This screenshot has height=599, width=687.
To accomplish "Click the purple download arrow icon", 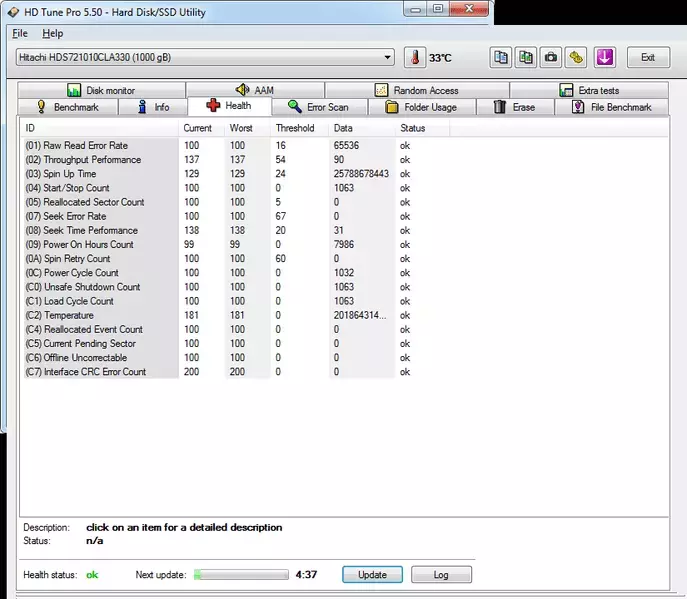I will 605,57.
